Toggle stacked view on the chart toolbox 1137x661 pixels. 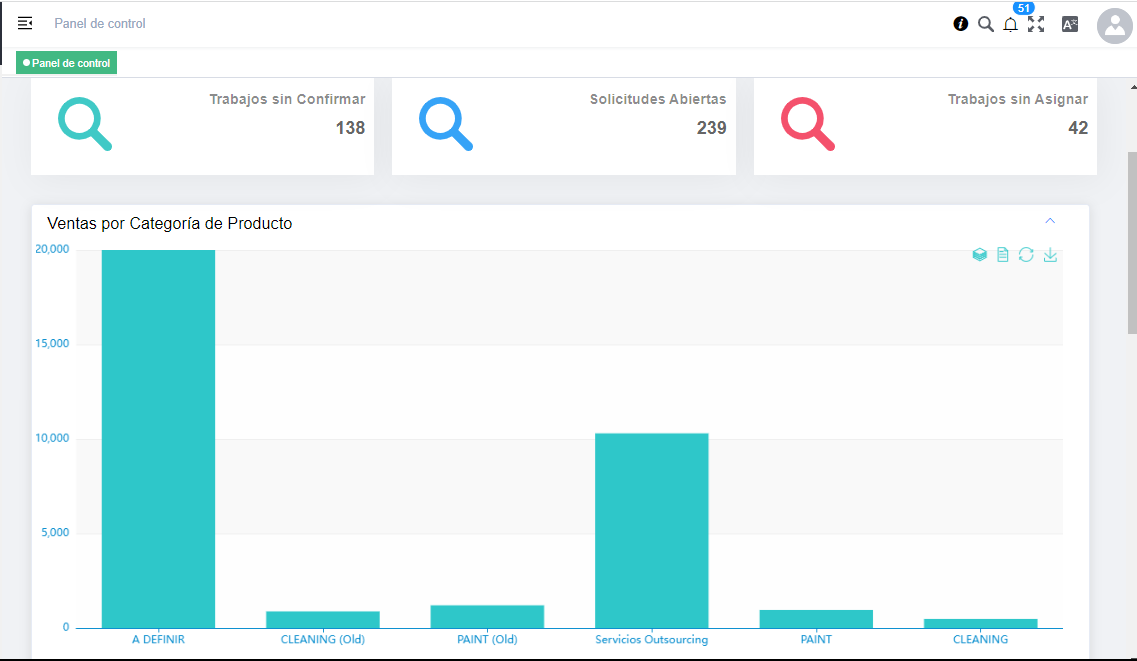(980, 255)
